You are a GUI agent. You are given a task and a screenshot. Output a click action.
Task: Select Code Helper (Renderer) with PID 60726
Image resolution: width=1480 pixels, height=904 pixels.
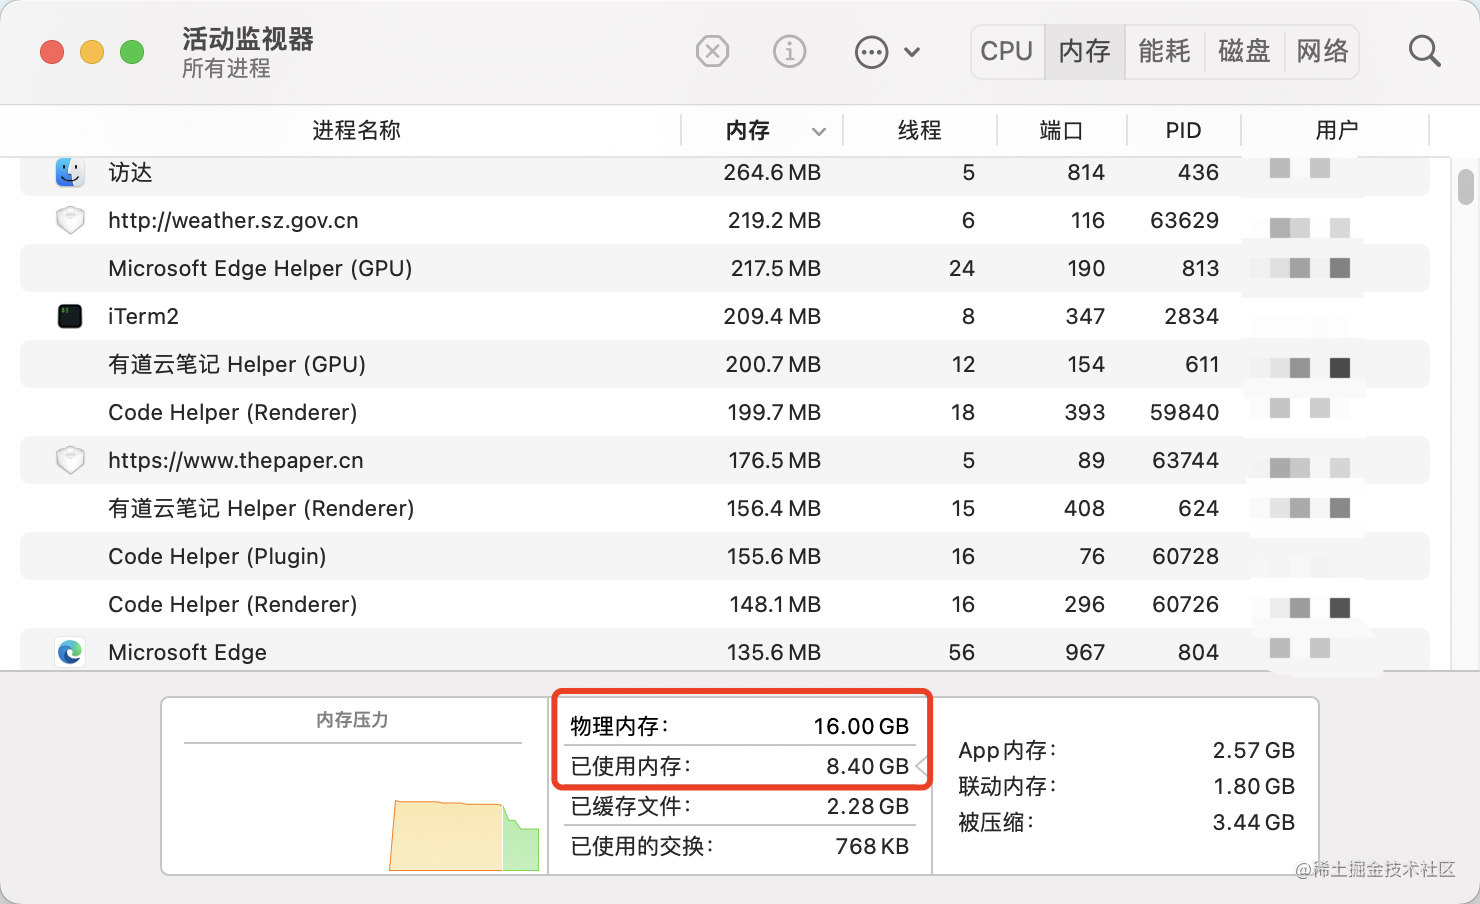(x=232, y=604)
